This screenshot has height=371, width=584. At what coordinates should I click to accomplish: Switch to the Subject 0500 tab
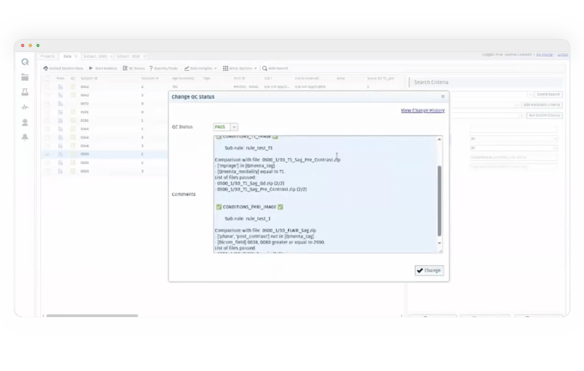pos(129,56)
